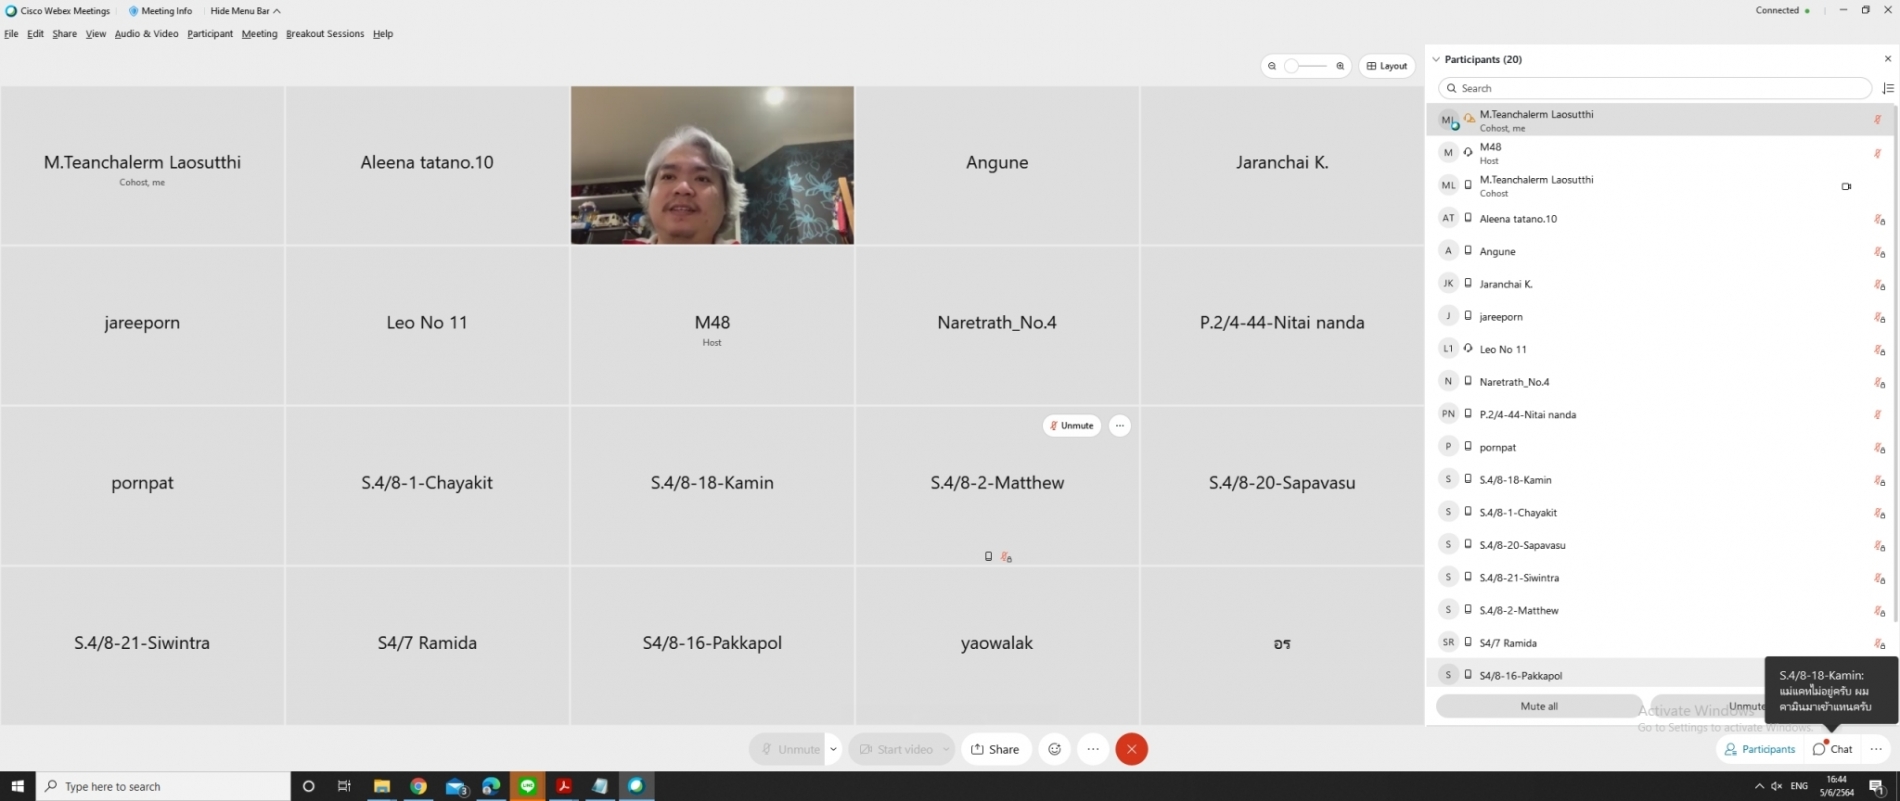The width and height of the screenshot is (1900, 801).
Task: Click the PN avatar for P.2/4-44-Nitai nanda
Action: [x=1448, y=414]
